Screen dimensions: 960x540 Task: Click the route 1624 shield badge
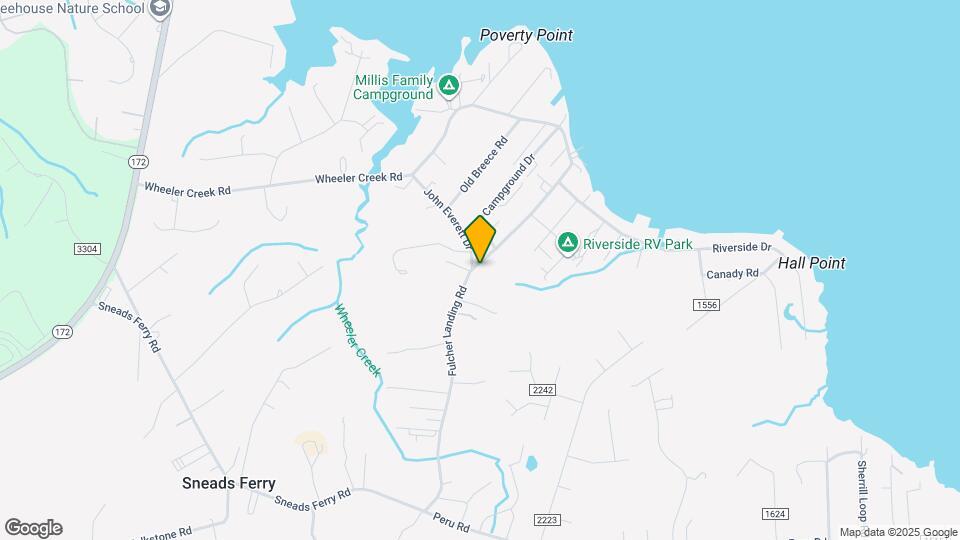click(x=775, y=514)
